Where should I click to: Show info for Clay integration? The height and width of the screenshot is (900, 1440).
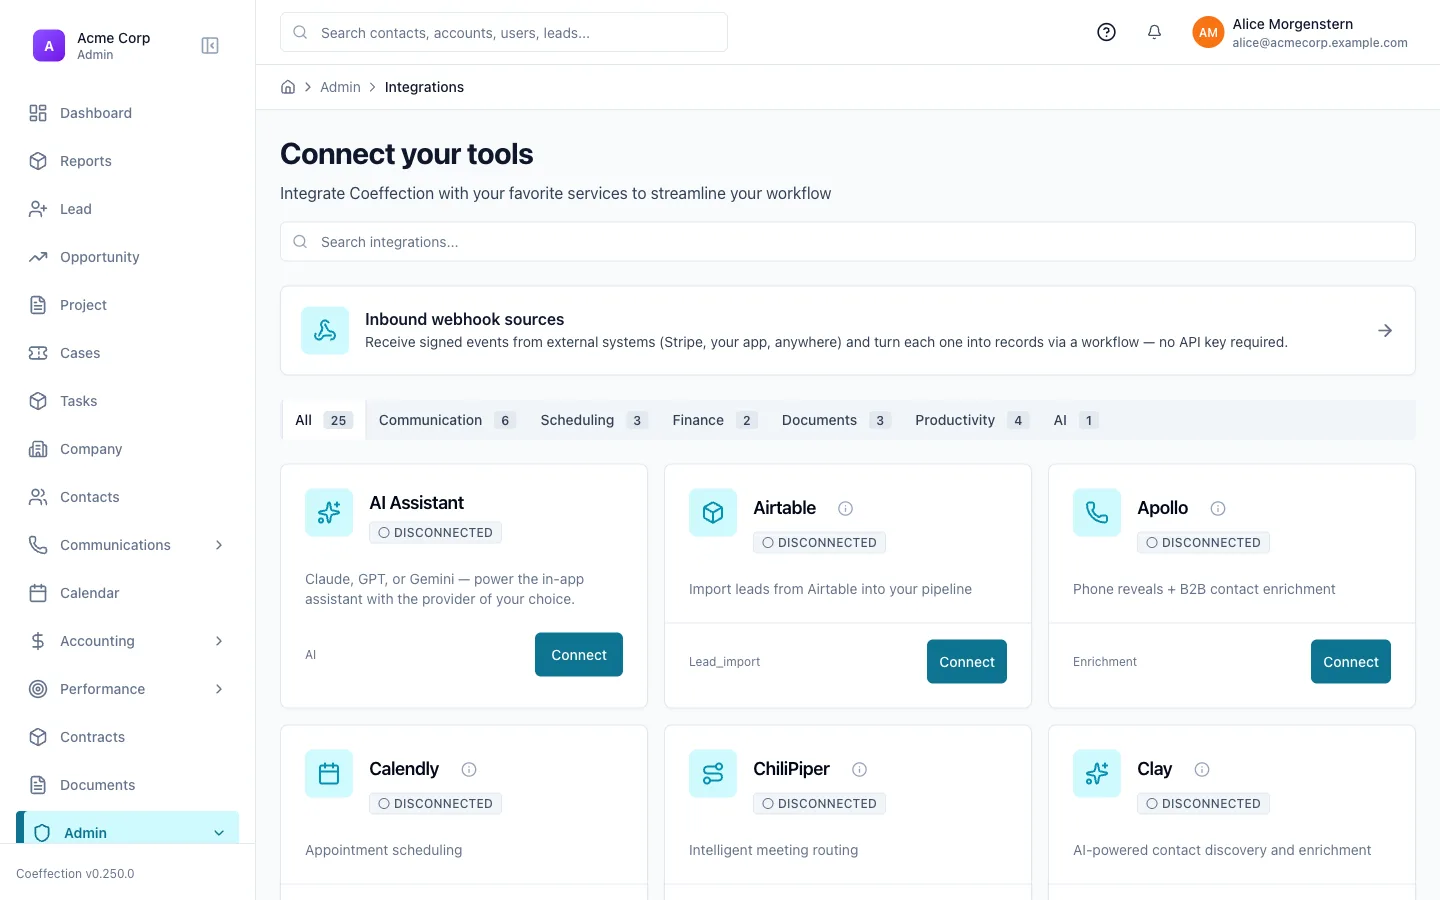pyautogui.click(x=1202, y=769)
